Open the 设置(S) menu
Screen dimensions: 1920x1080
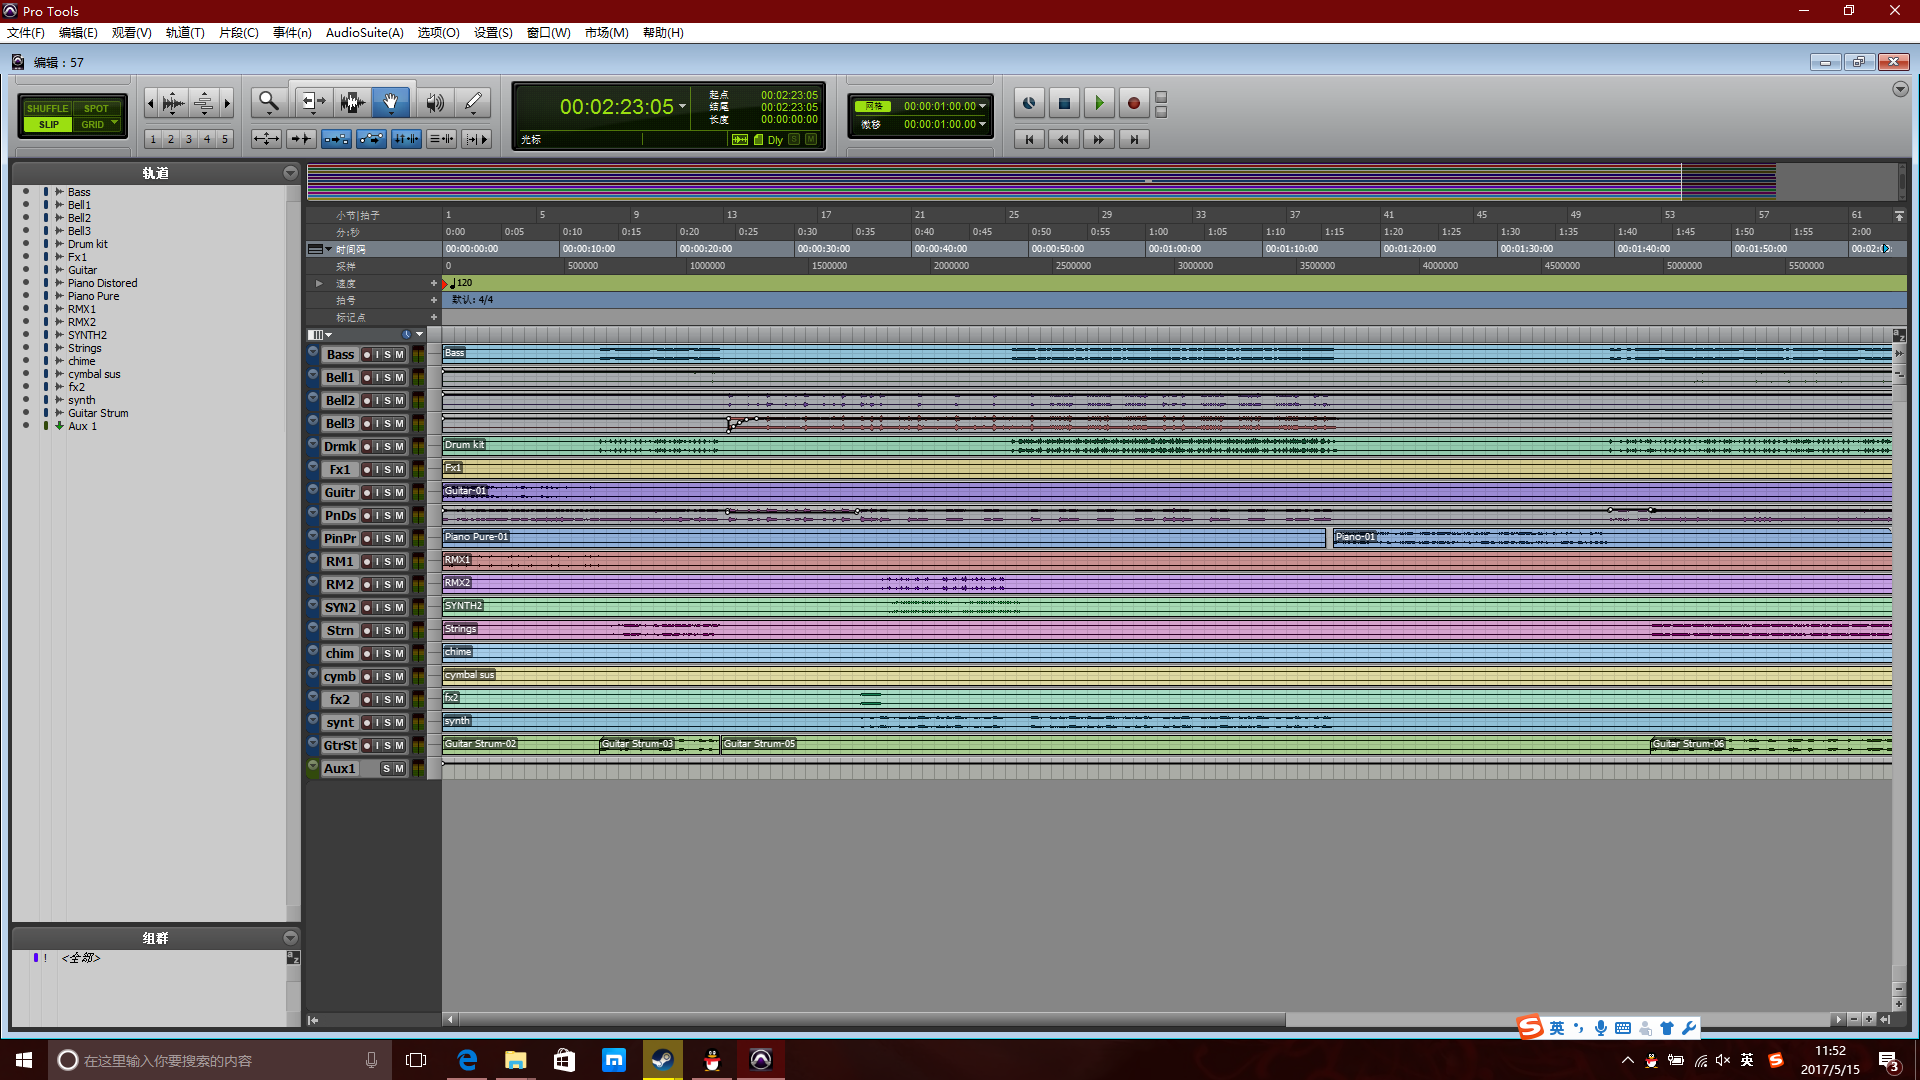[x=493, y=33]
